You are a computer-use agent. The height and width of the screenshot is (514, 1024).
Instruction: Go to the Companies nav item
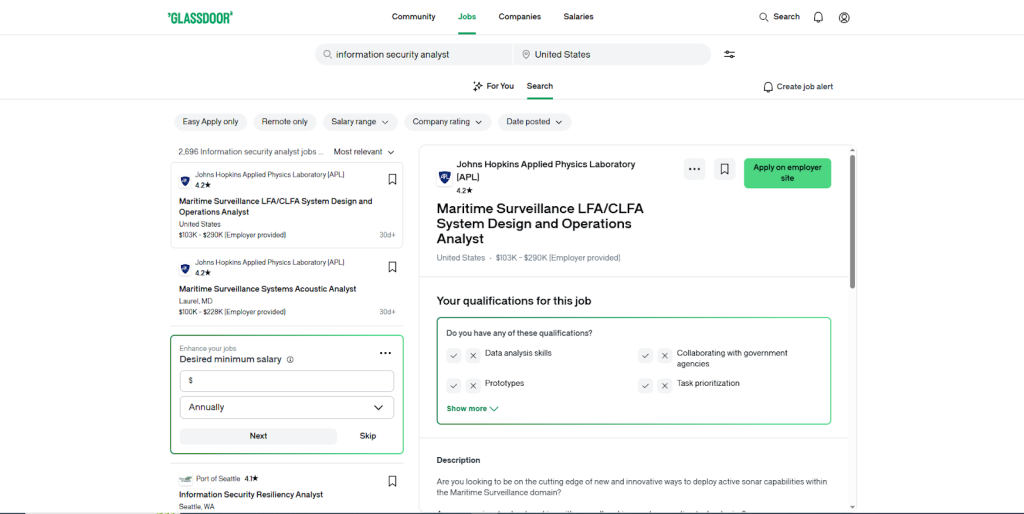coord(520,17)
